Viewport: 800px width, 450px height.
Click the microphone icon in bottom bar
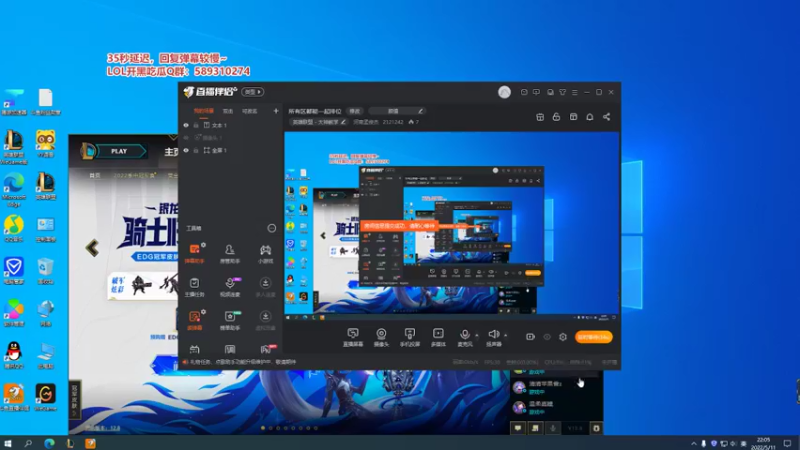click(x=464, y=335)
